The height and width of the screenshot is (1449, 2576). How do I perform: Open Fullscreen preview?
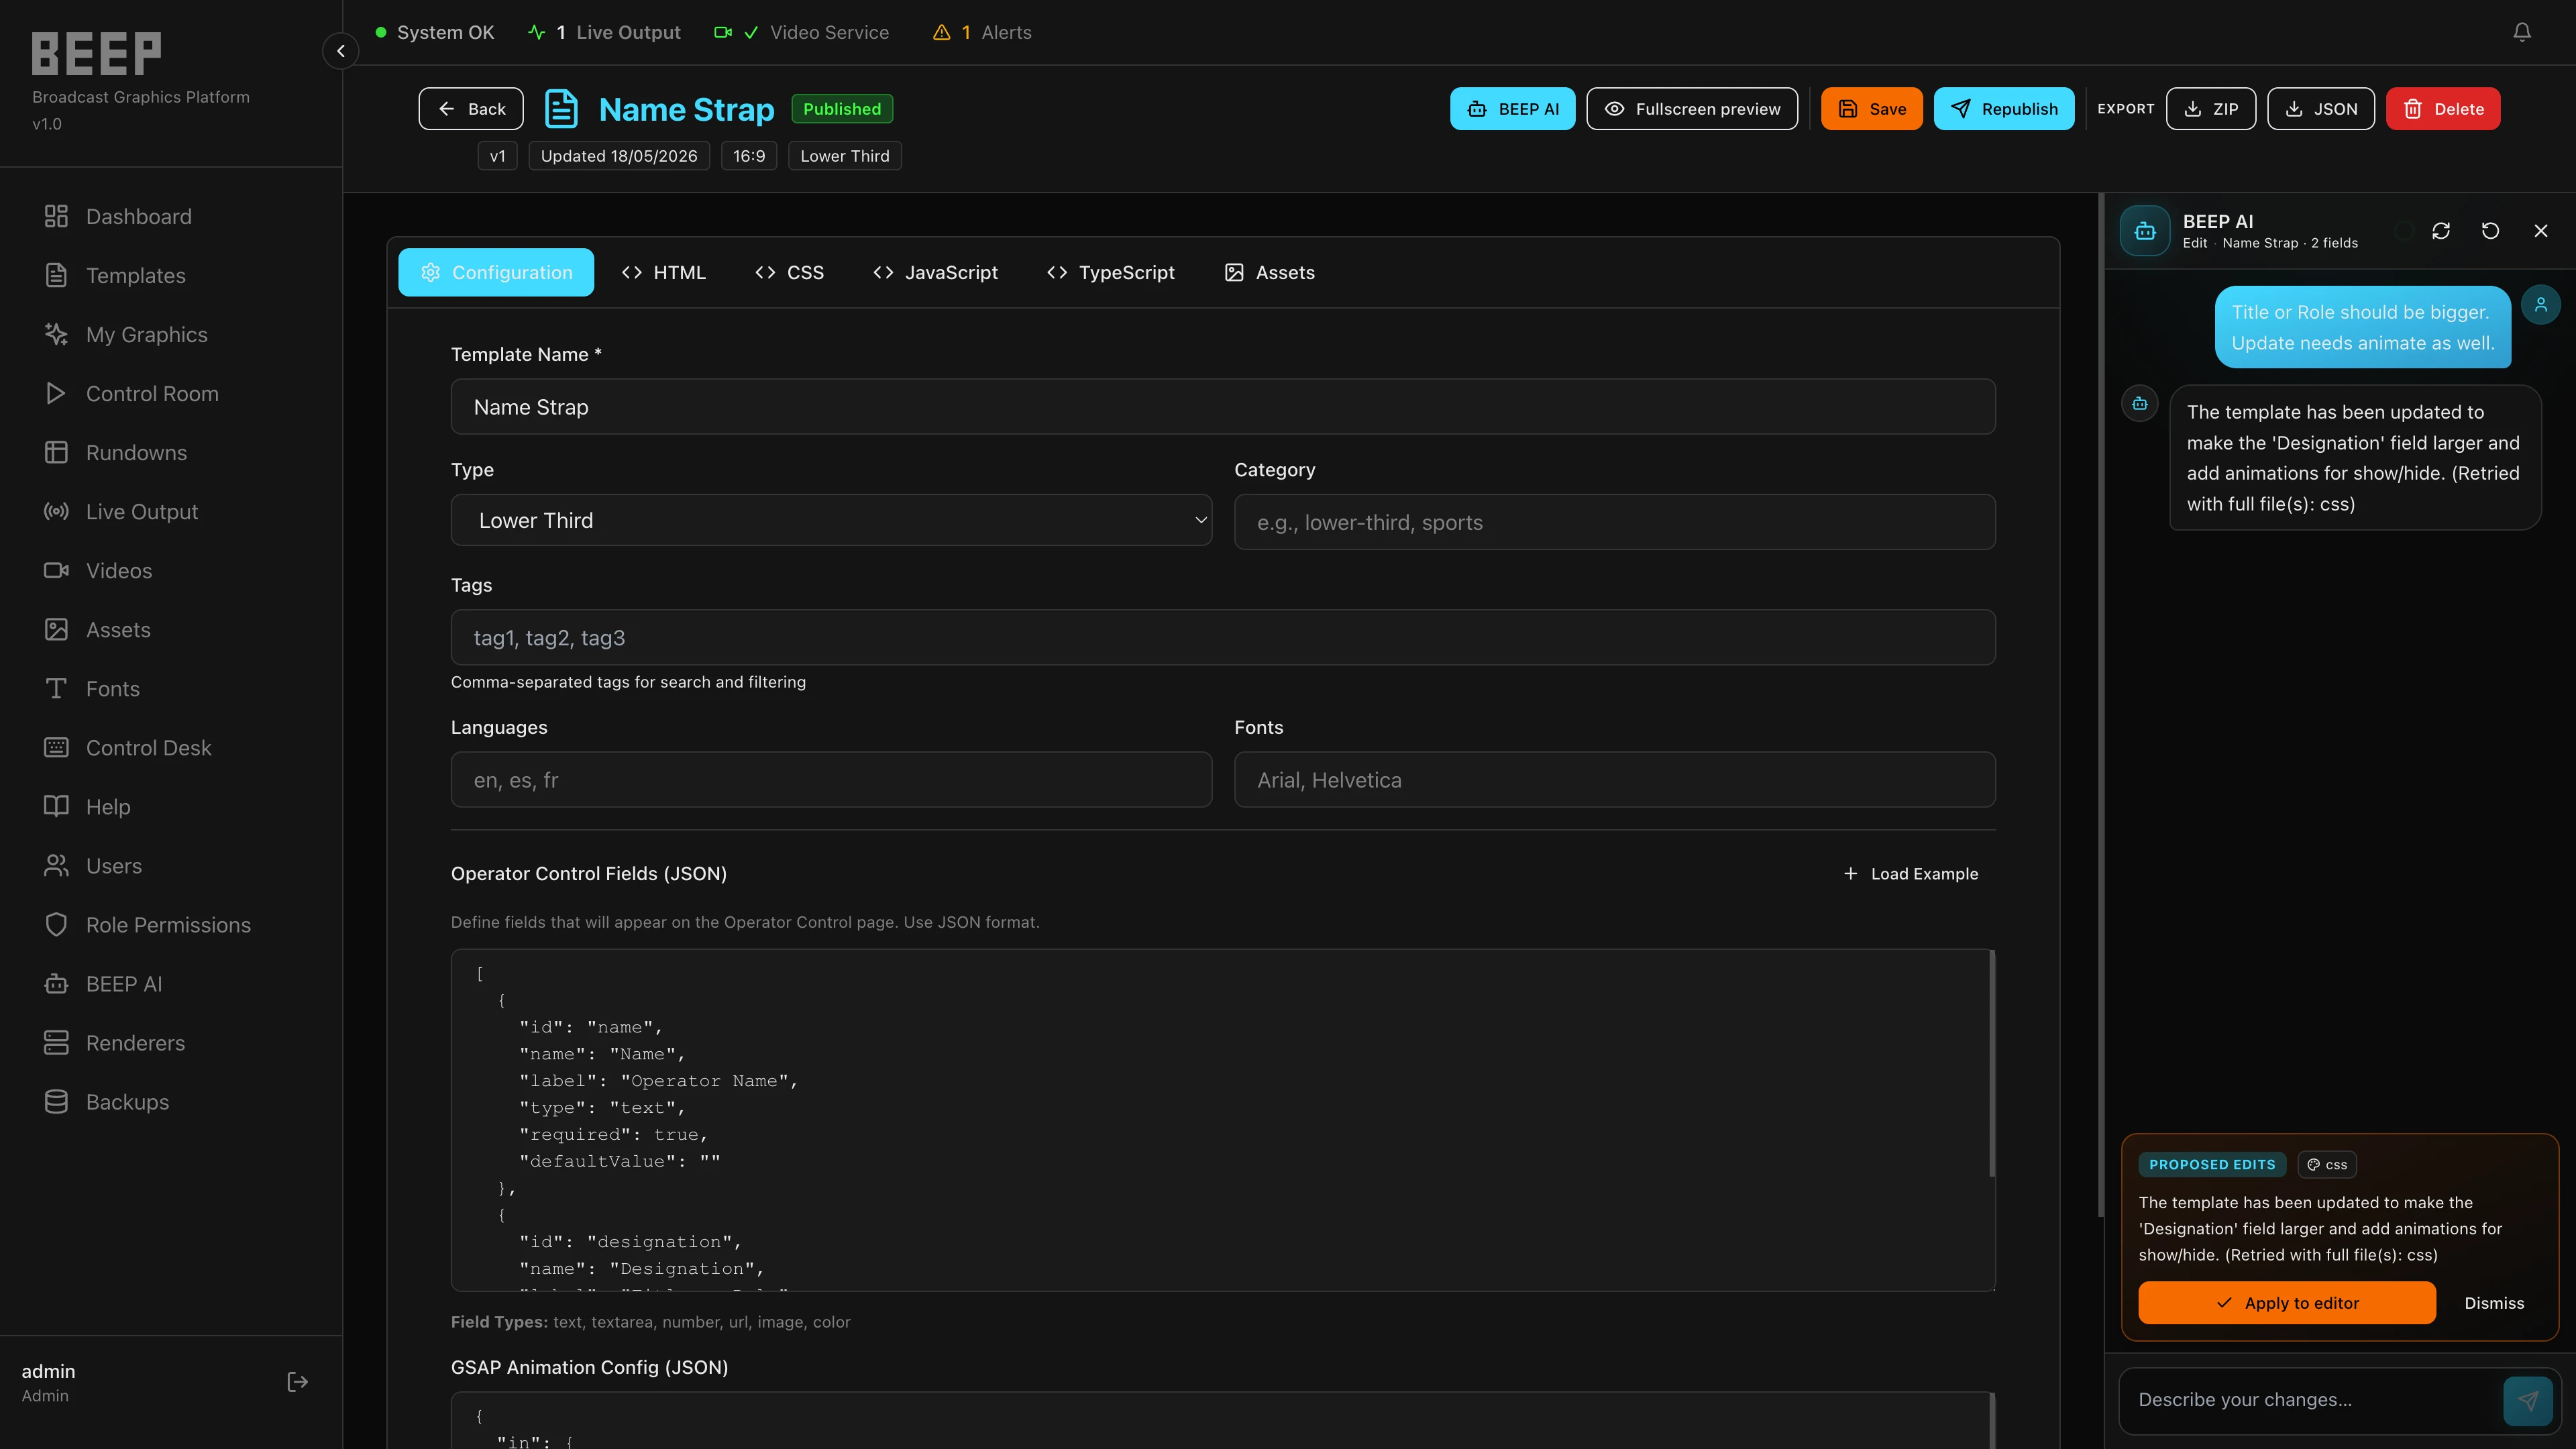1692,108
